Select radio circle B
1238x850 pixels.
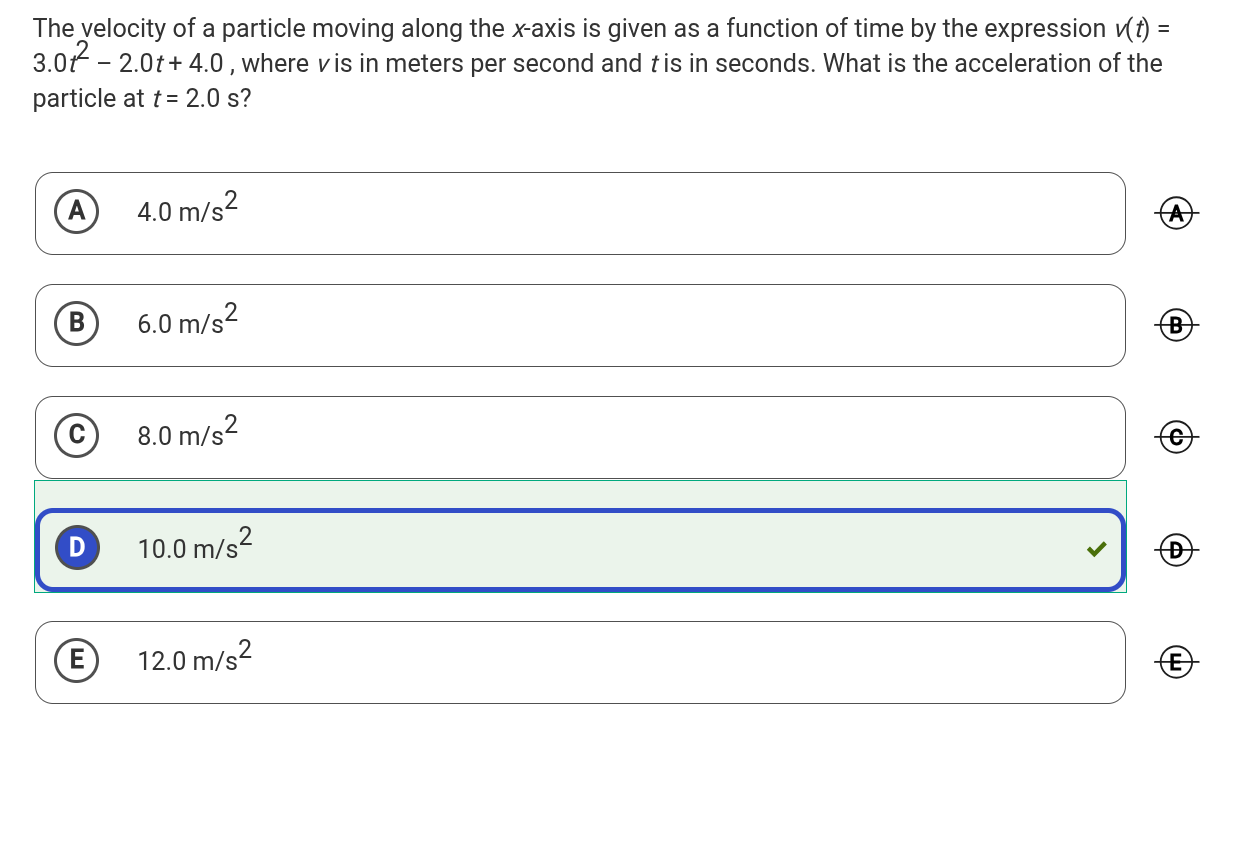point(77,324)
